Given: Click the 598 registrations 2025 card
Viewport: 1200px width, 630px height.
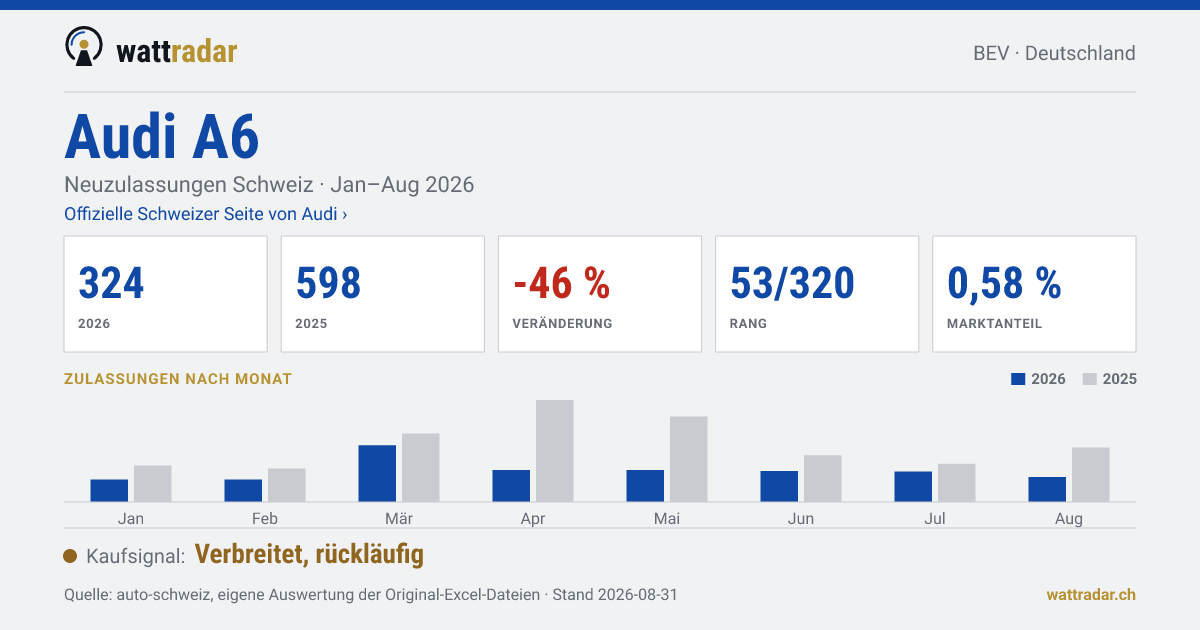Looking at the screenshot, I should click(383, 294).
